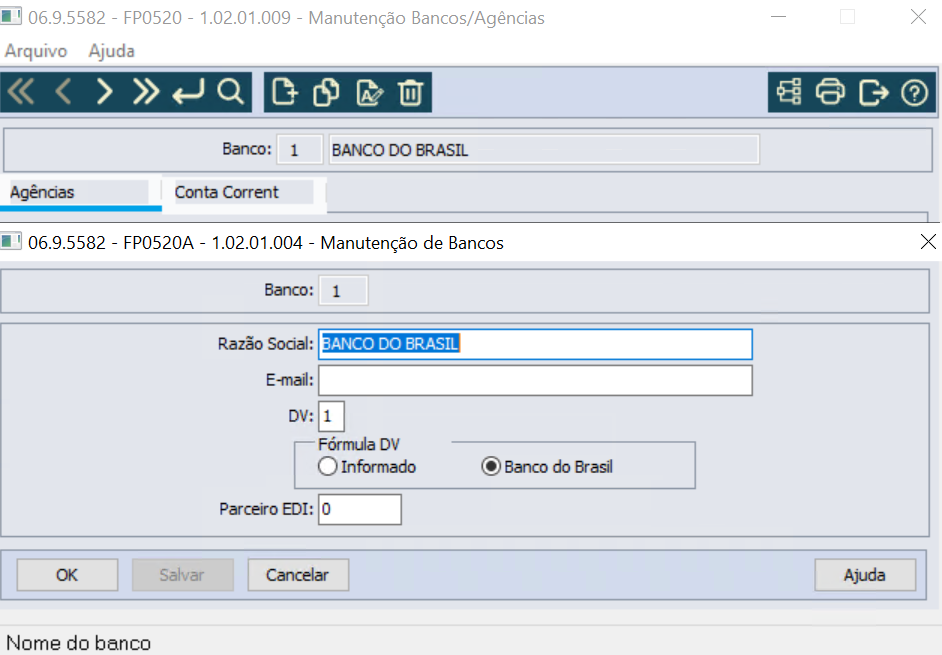Switch to the Agências tab
Screen dimensions: 942x655
click(x=80, y=192)
